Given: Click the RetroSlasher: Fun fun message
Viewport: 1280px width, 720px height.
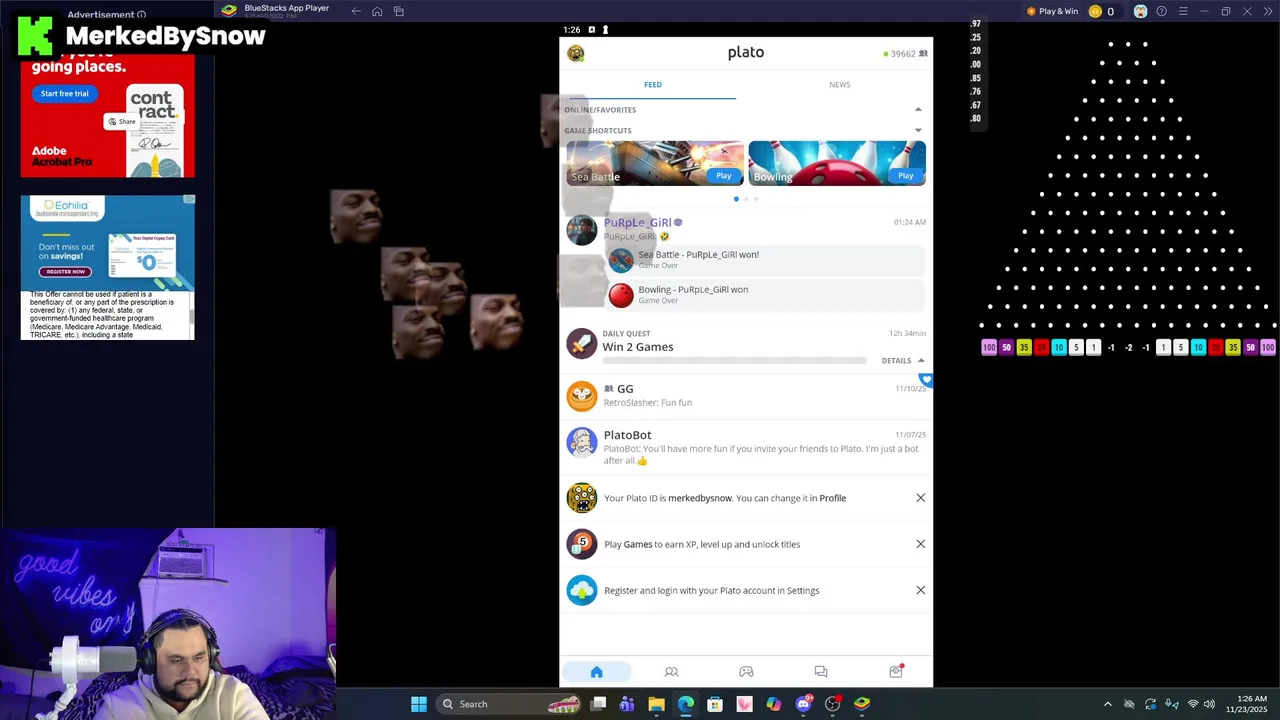Looking at the screenshot, I should click(648, 403).
